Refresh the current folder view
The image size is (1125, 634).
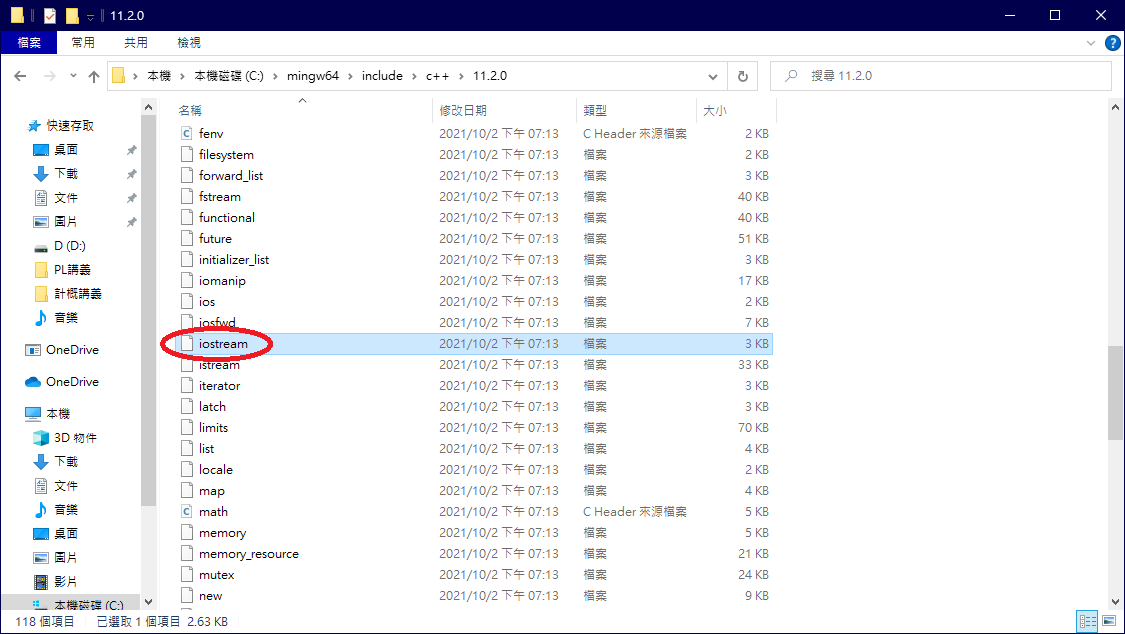click(743, 76)
